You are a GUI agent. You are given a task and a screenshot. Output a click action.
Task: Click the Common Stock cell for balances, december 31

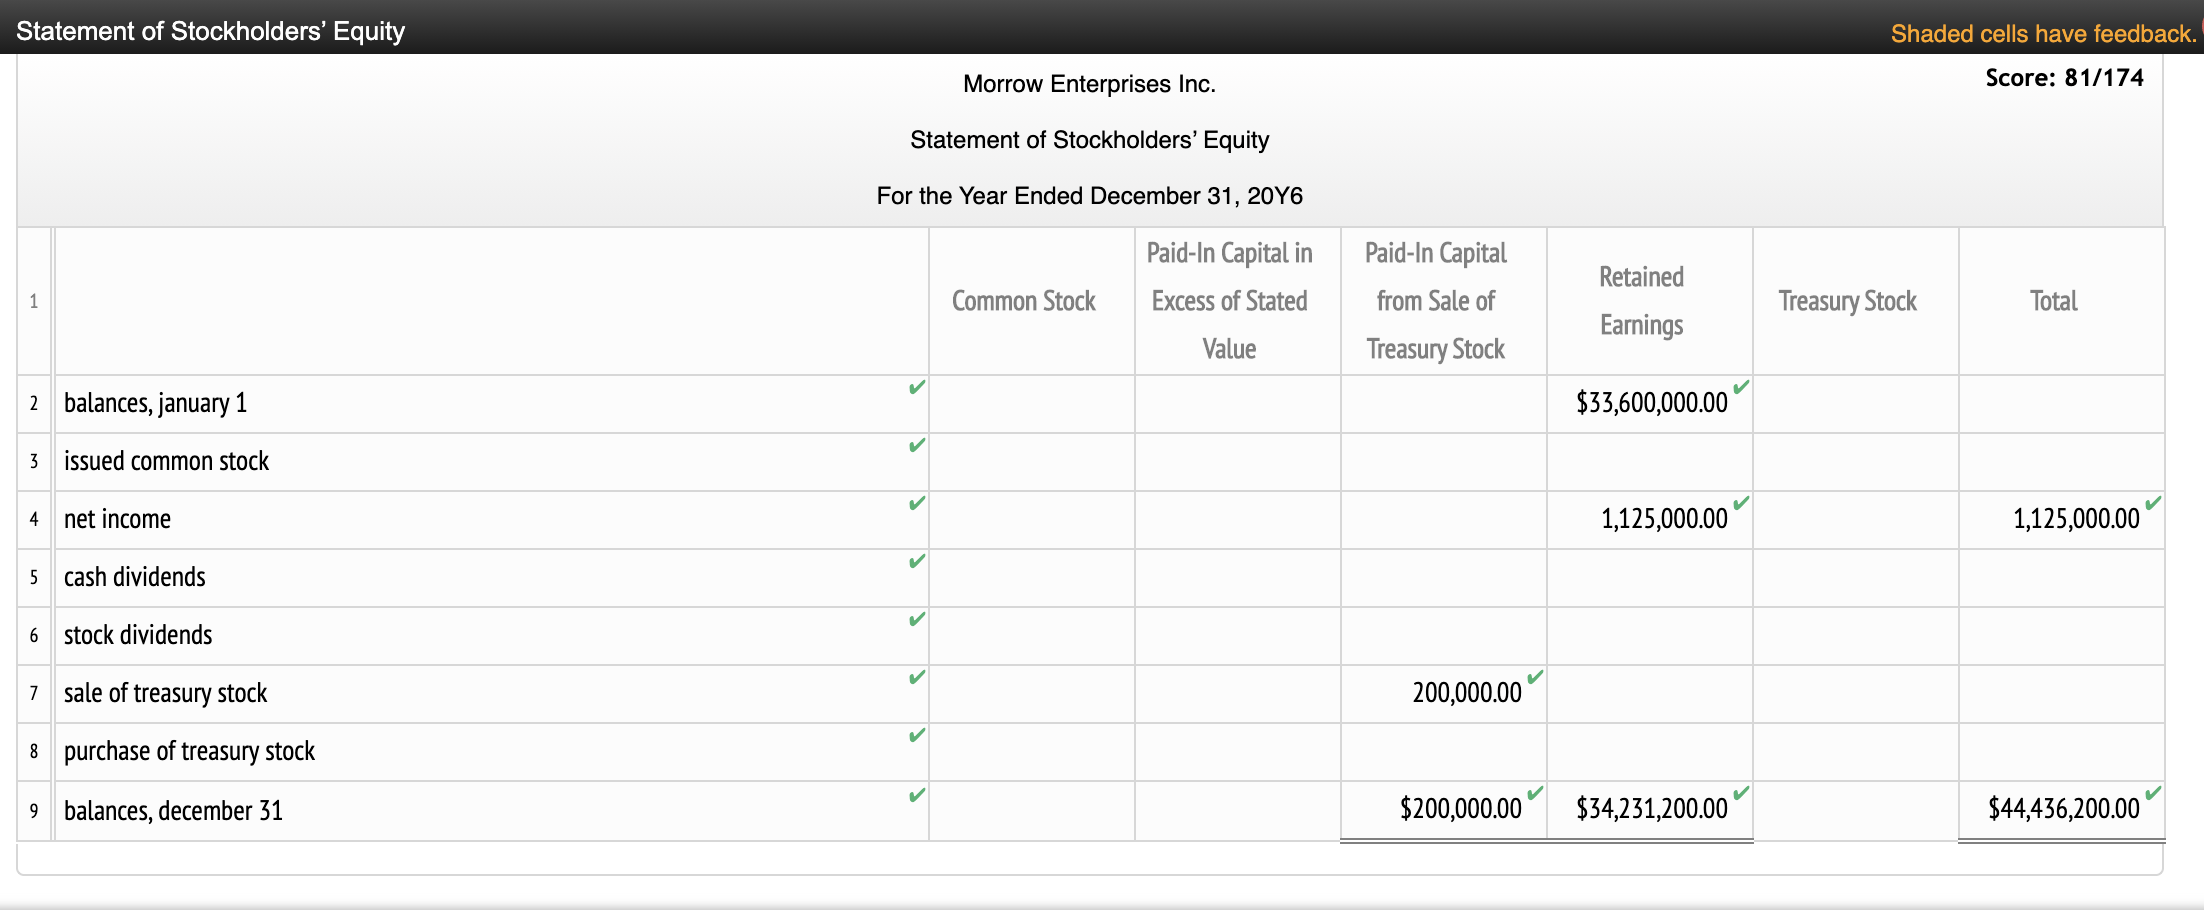tap(1031, 810)
